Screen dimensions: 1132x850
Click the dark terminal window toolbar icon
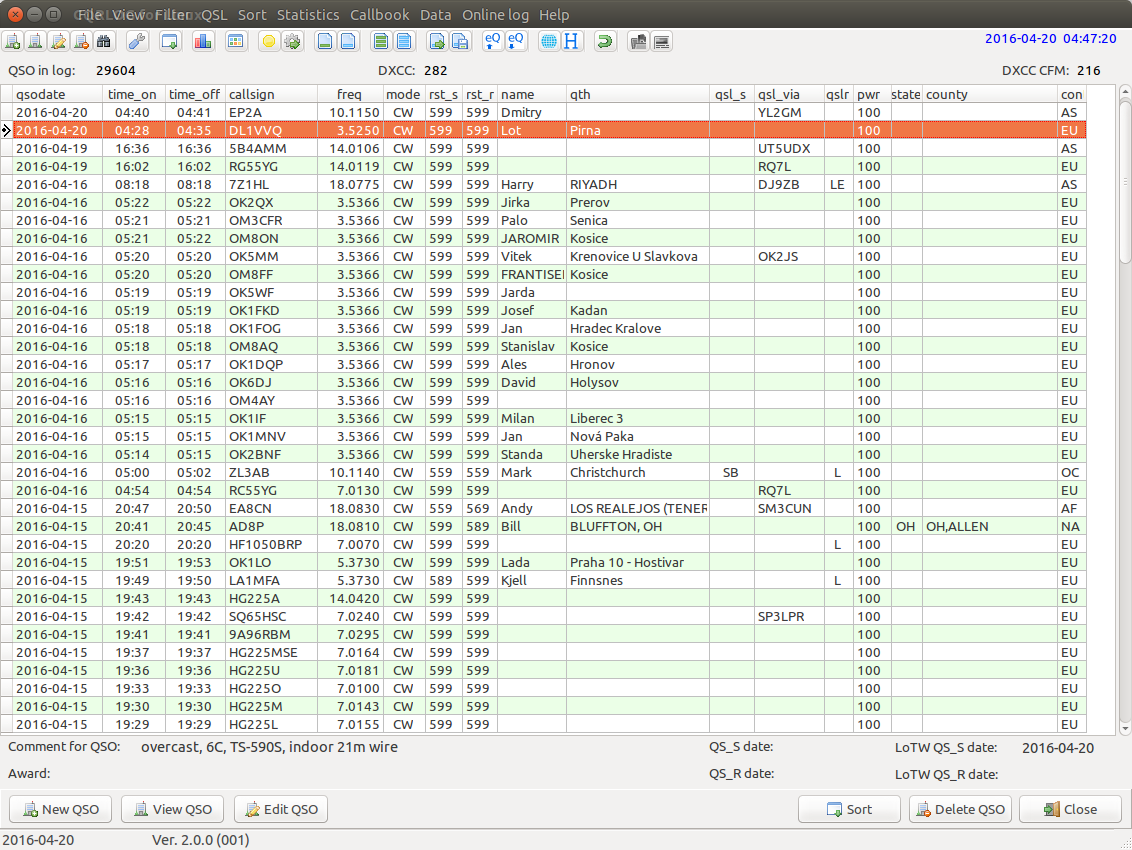click(x=661, y=41)
